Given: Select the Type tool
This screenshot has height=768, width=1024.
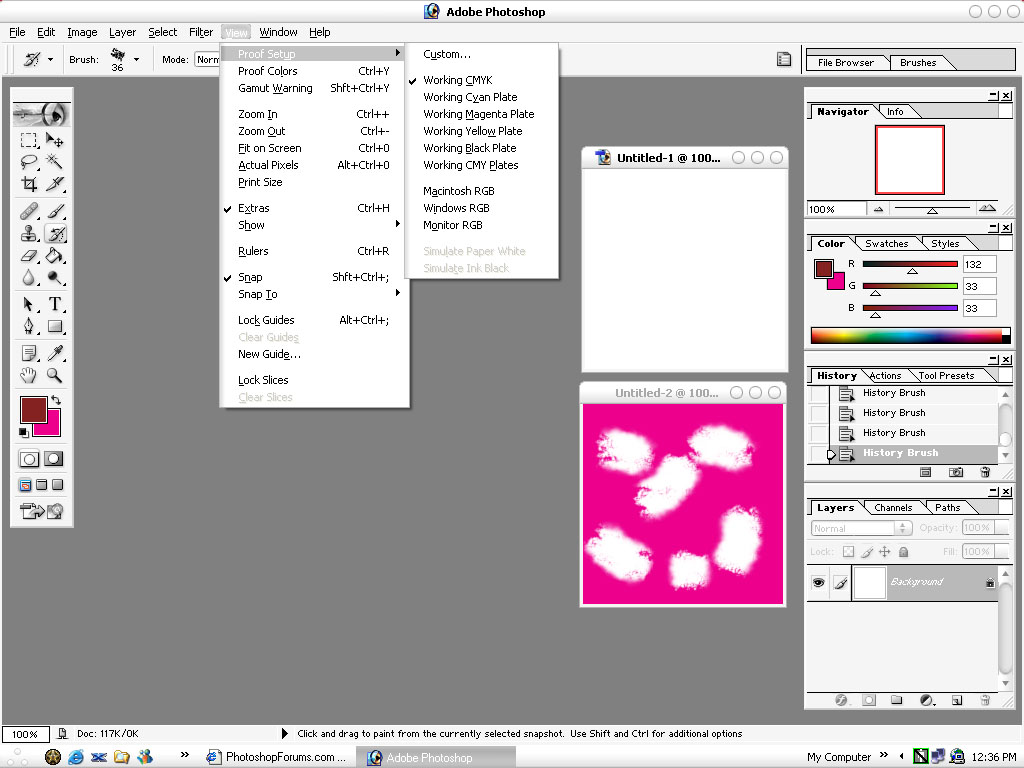Looking at the screenshot, I should click(55, 304).
